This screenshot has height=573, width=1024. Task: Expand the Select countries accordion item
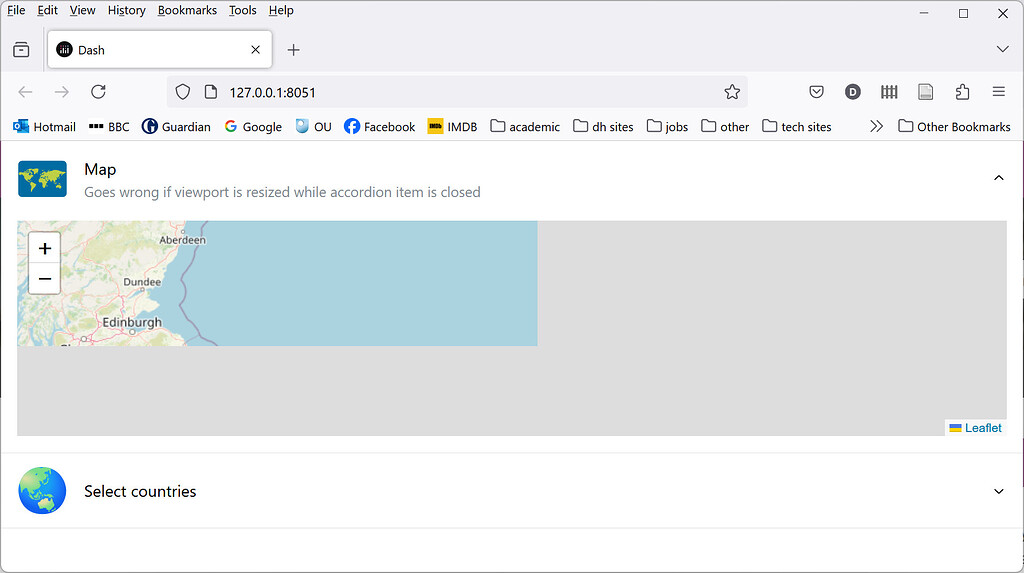coord(998,491)
